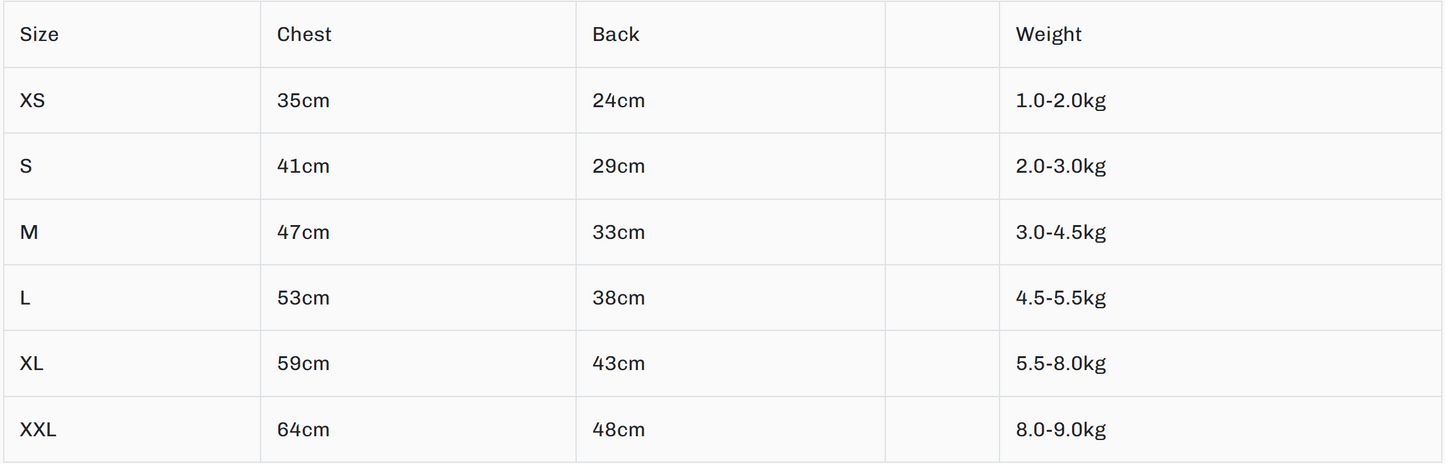
Task: Select the 1.0-2.0kg weight cell
Action: [x=1060, y=100]
